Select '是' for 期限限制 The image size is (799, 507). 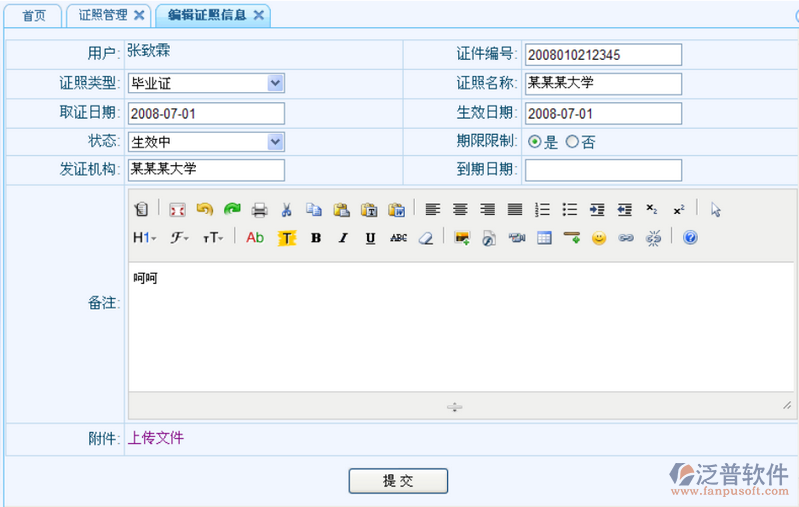click(535, 142)
